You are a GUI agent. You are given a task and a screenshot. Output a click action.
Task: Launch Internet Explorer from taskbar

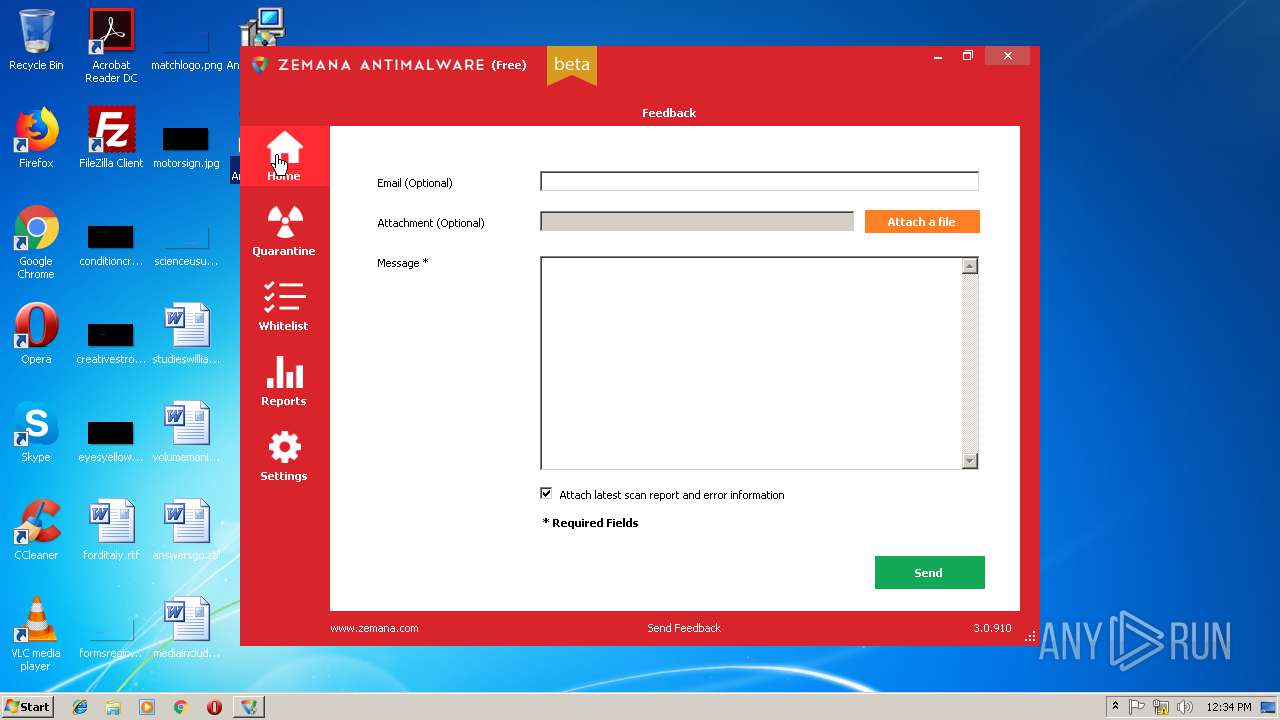[x=80, y=707]
